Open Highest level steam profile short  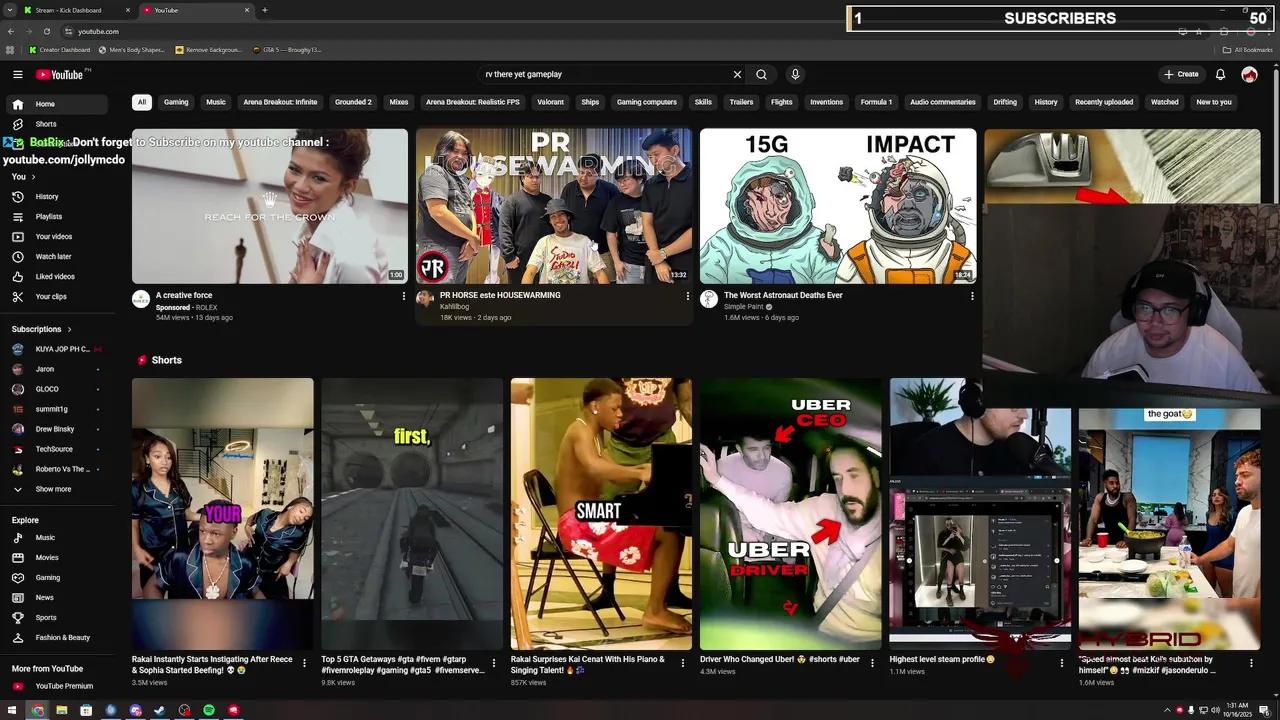pyautogui.click(x=980, y=514)
